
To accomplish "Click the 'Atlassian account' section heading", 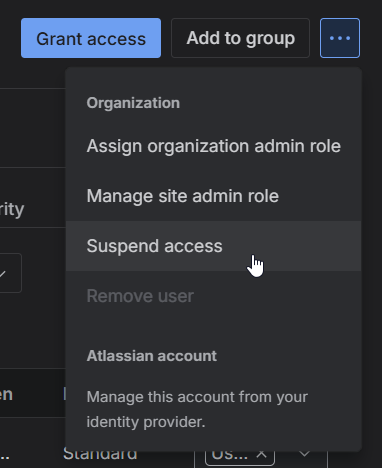I will [x=152, y=356].
